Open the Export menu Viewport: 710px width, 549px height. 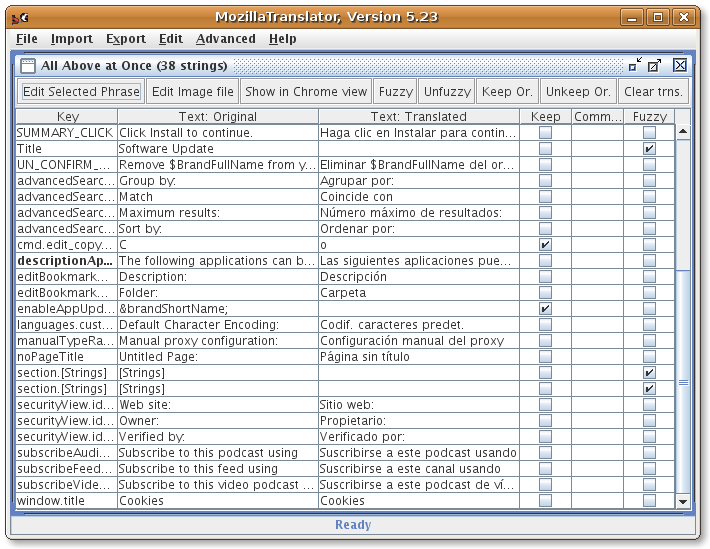(126, 39)
